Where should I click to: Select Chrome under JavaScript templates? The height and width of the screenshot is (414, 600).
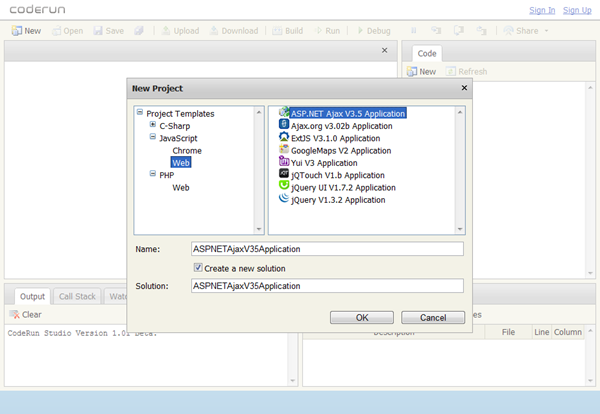(x=186, y=150)
